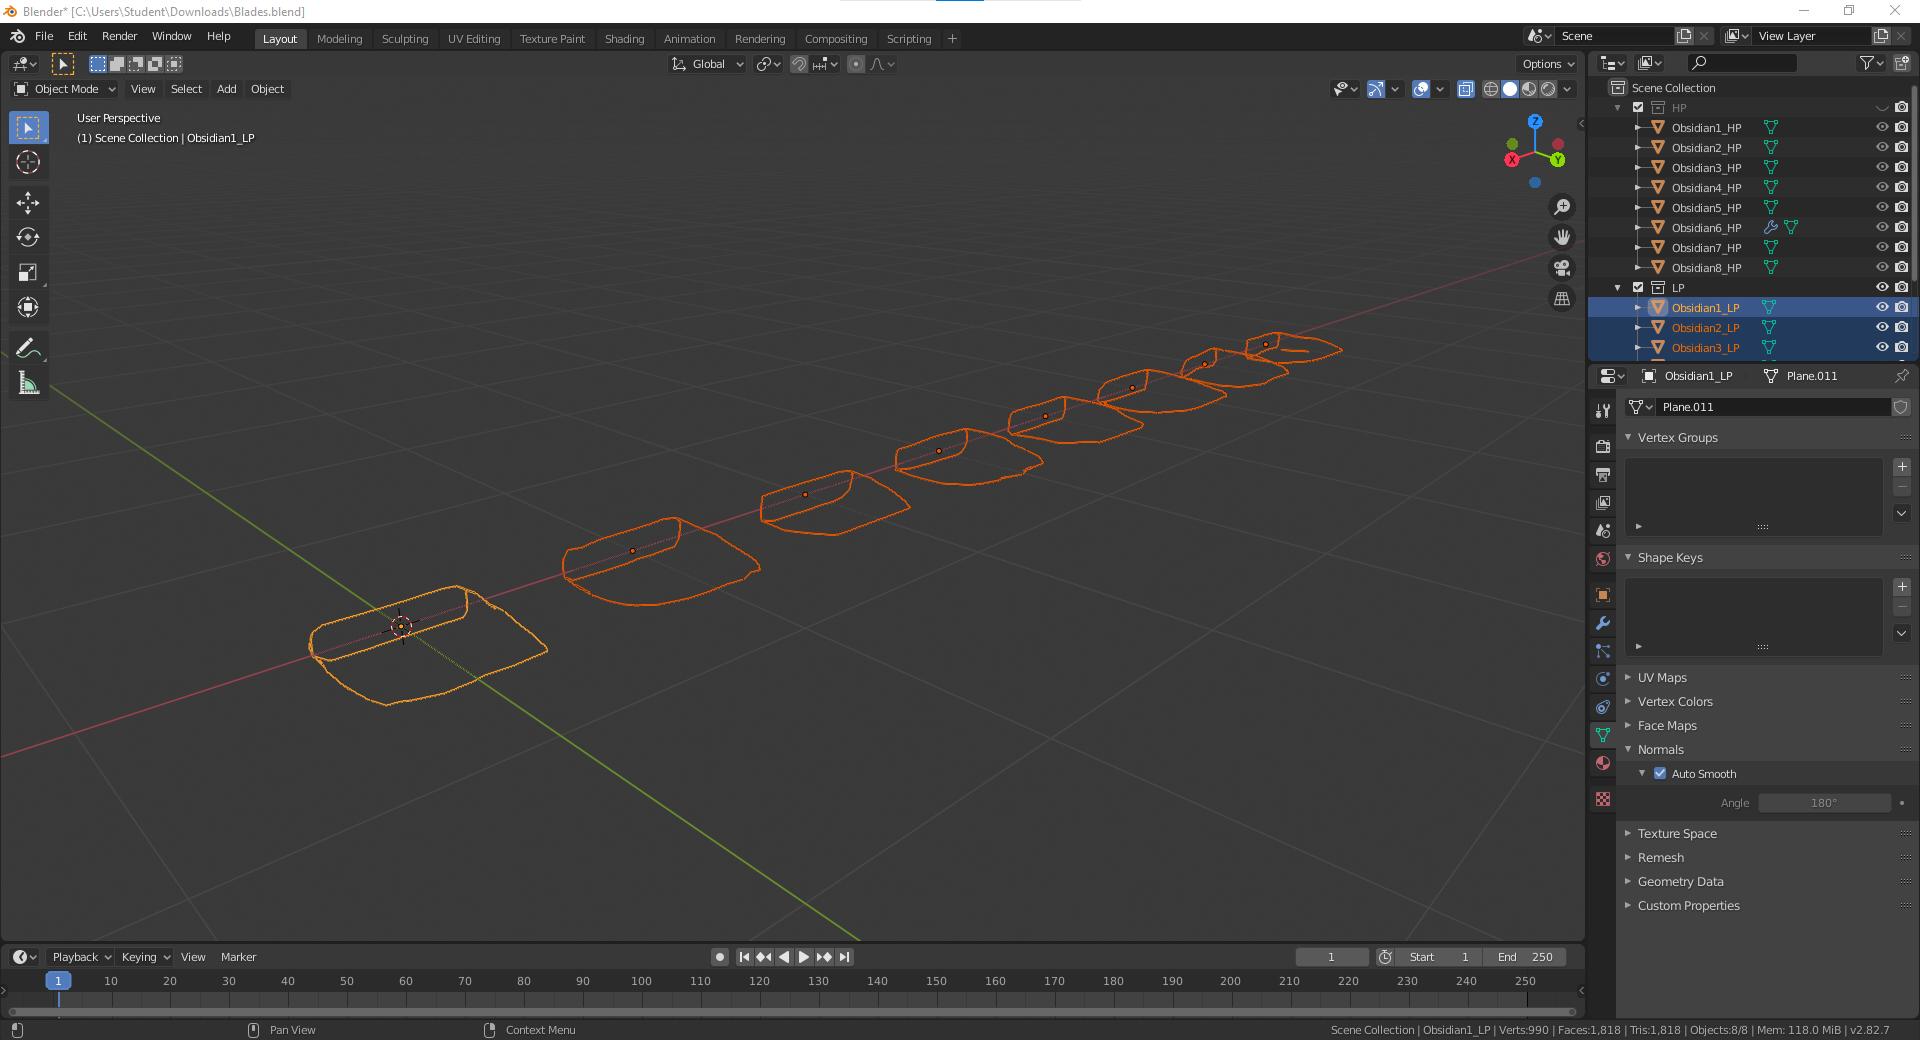Image resolution: width=1920 pixels, height=1040 pixels.
Task: Jump to the end frame
Action: point(844,957)
